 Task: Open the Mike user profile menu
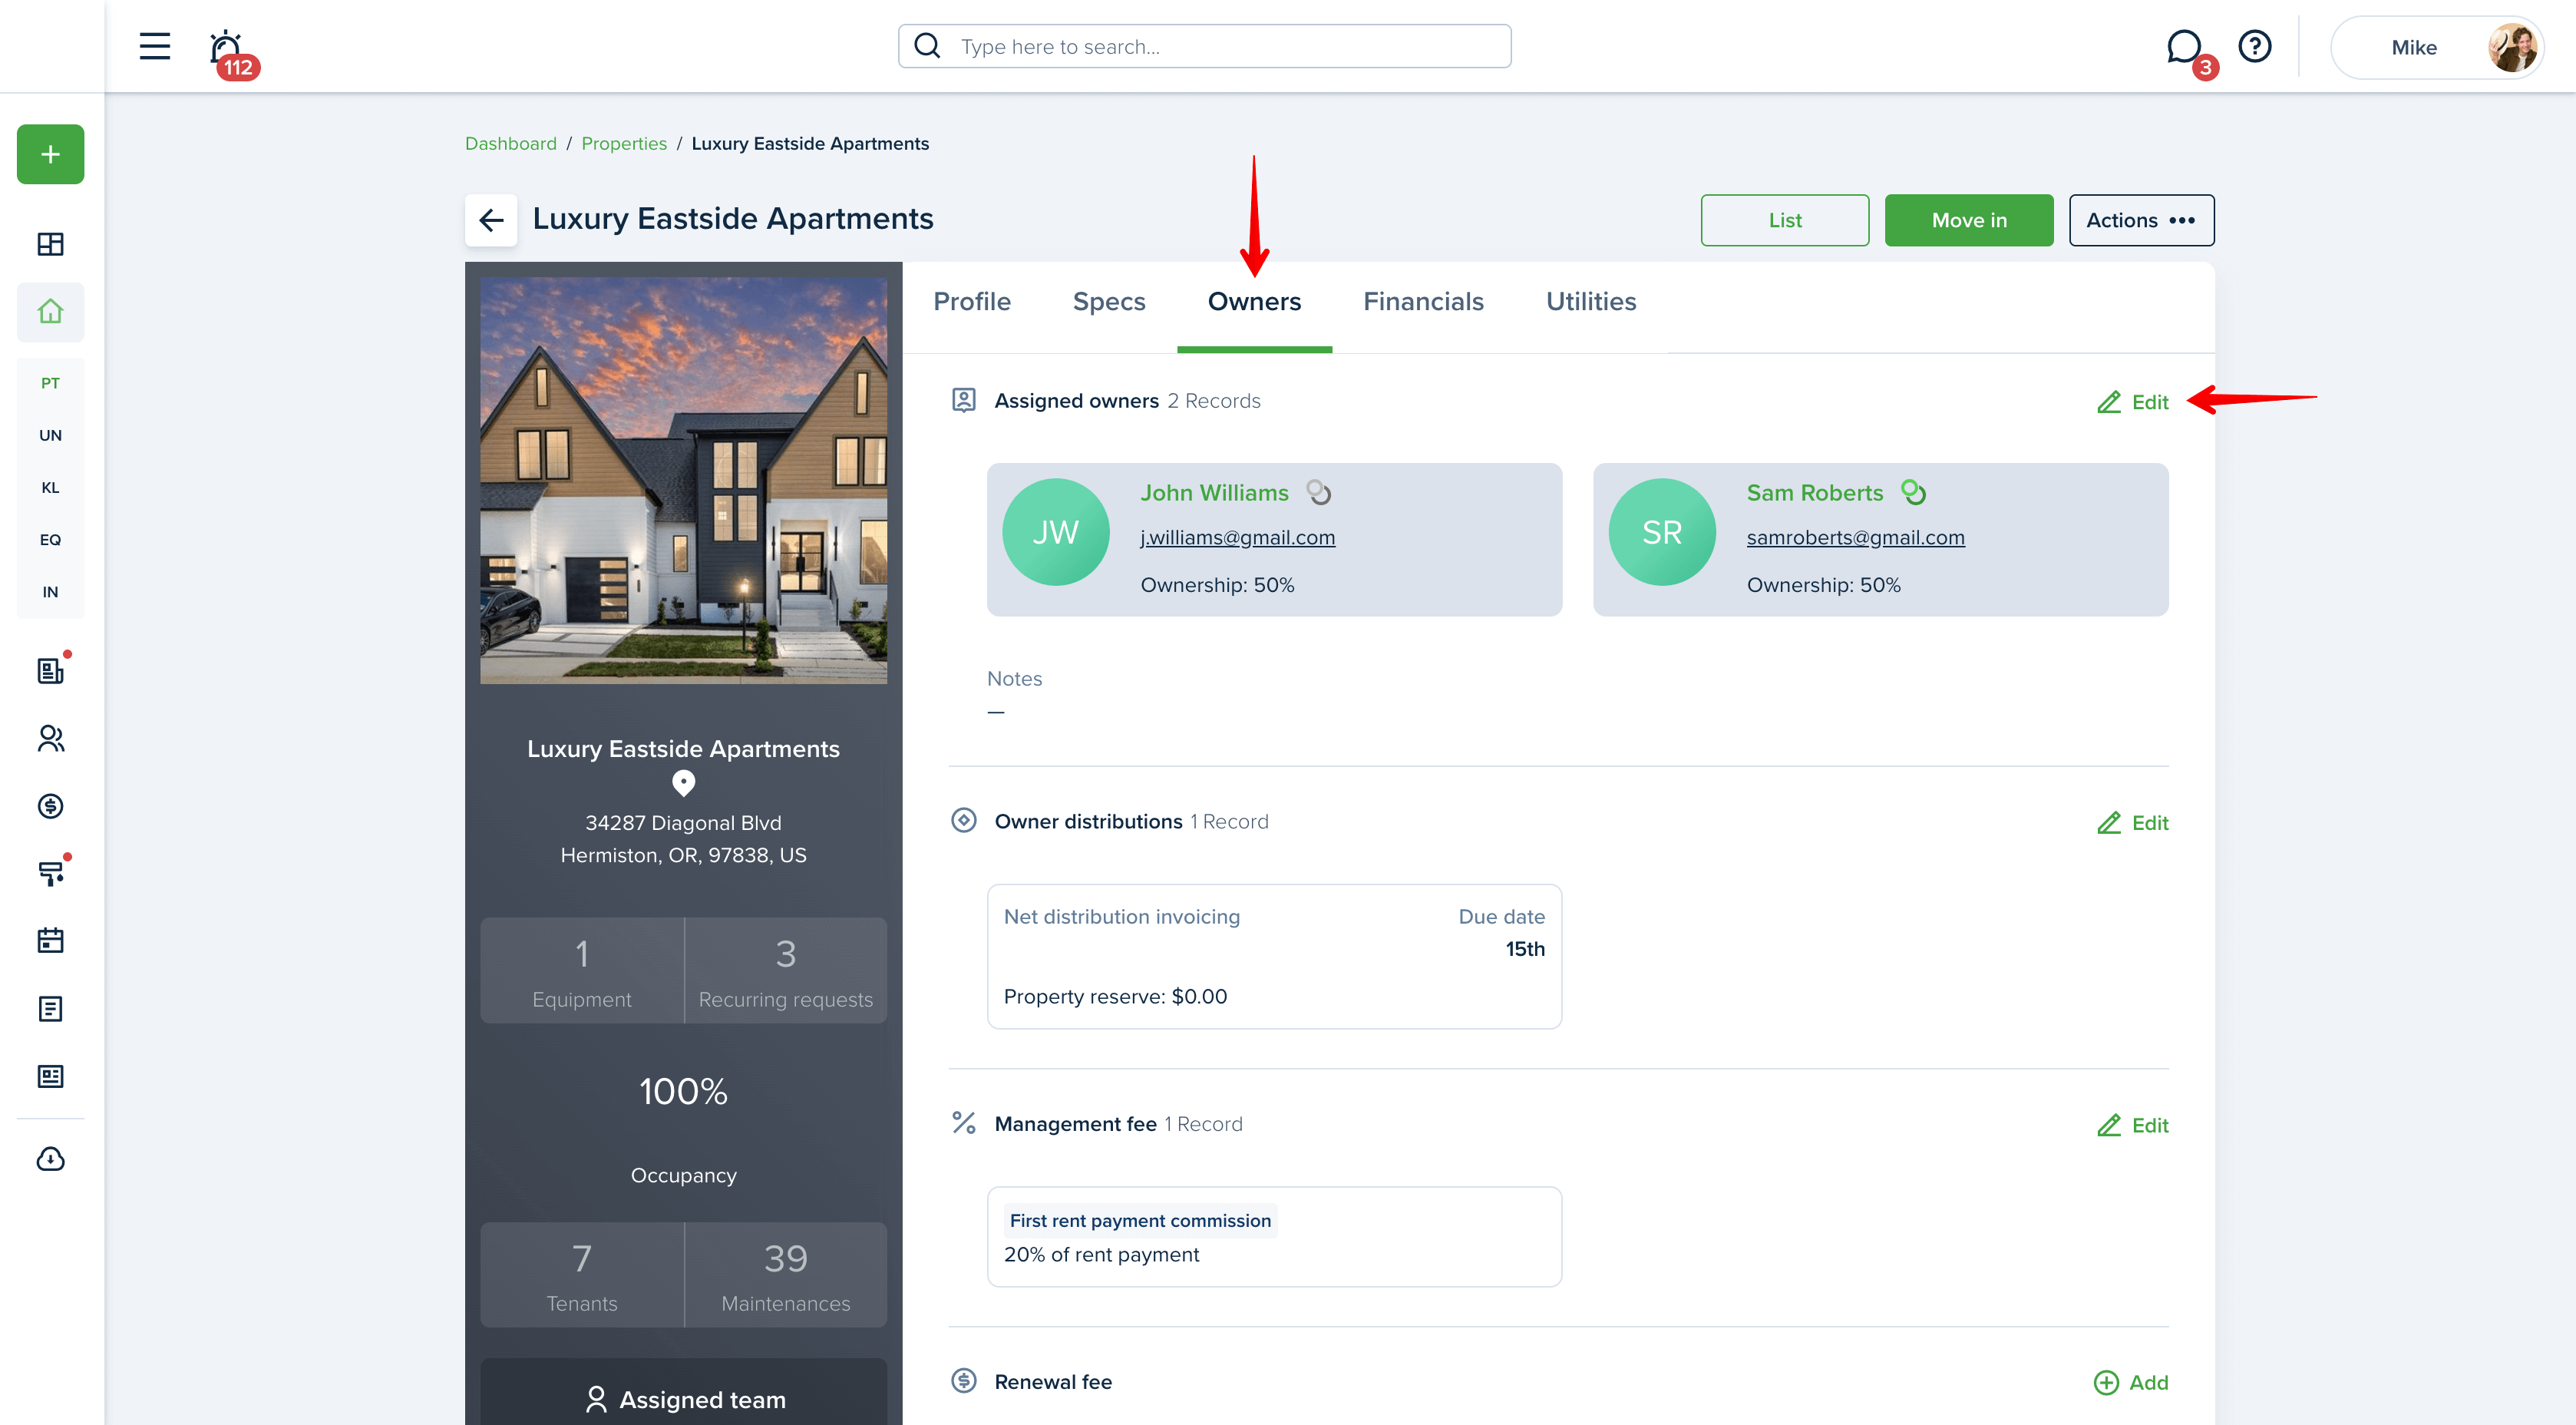(2437, 47)
